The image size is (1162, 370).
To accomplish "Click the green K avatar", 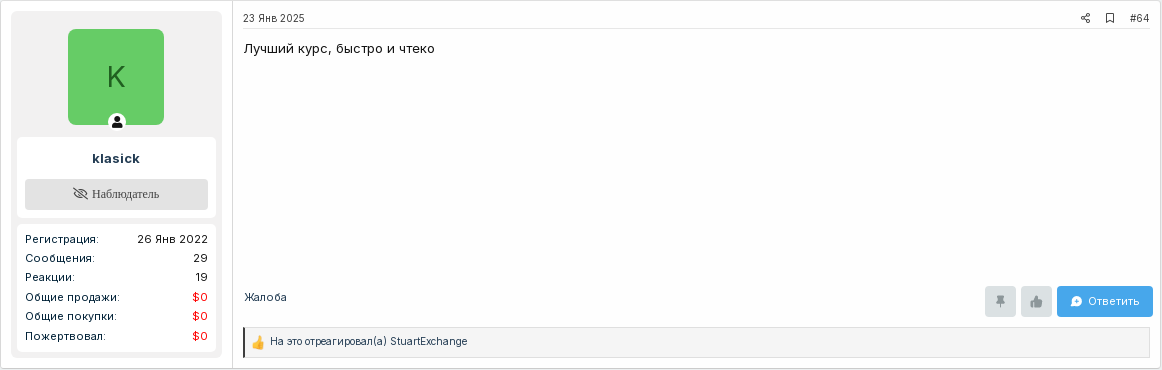I will point(116,77).
